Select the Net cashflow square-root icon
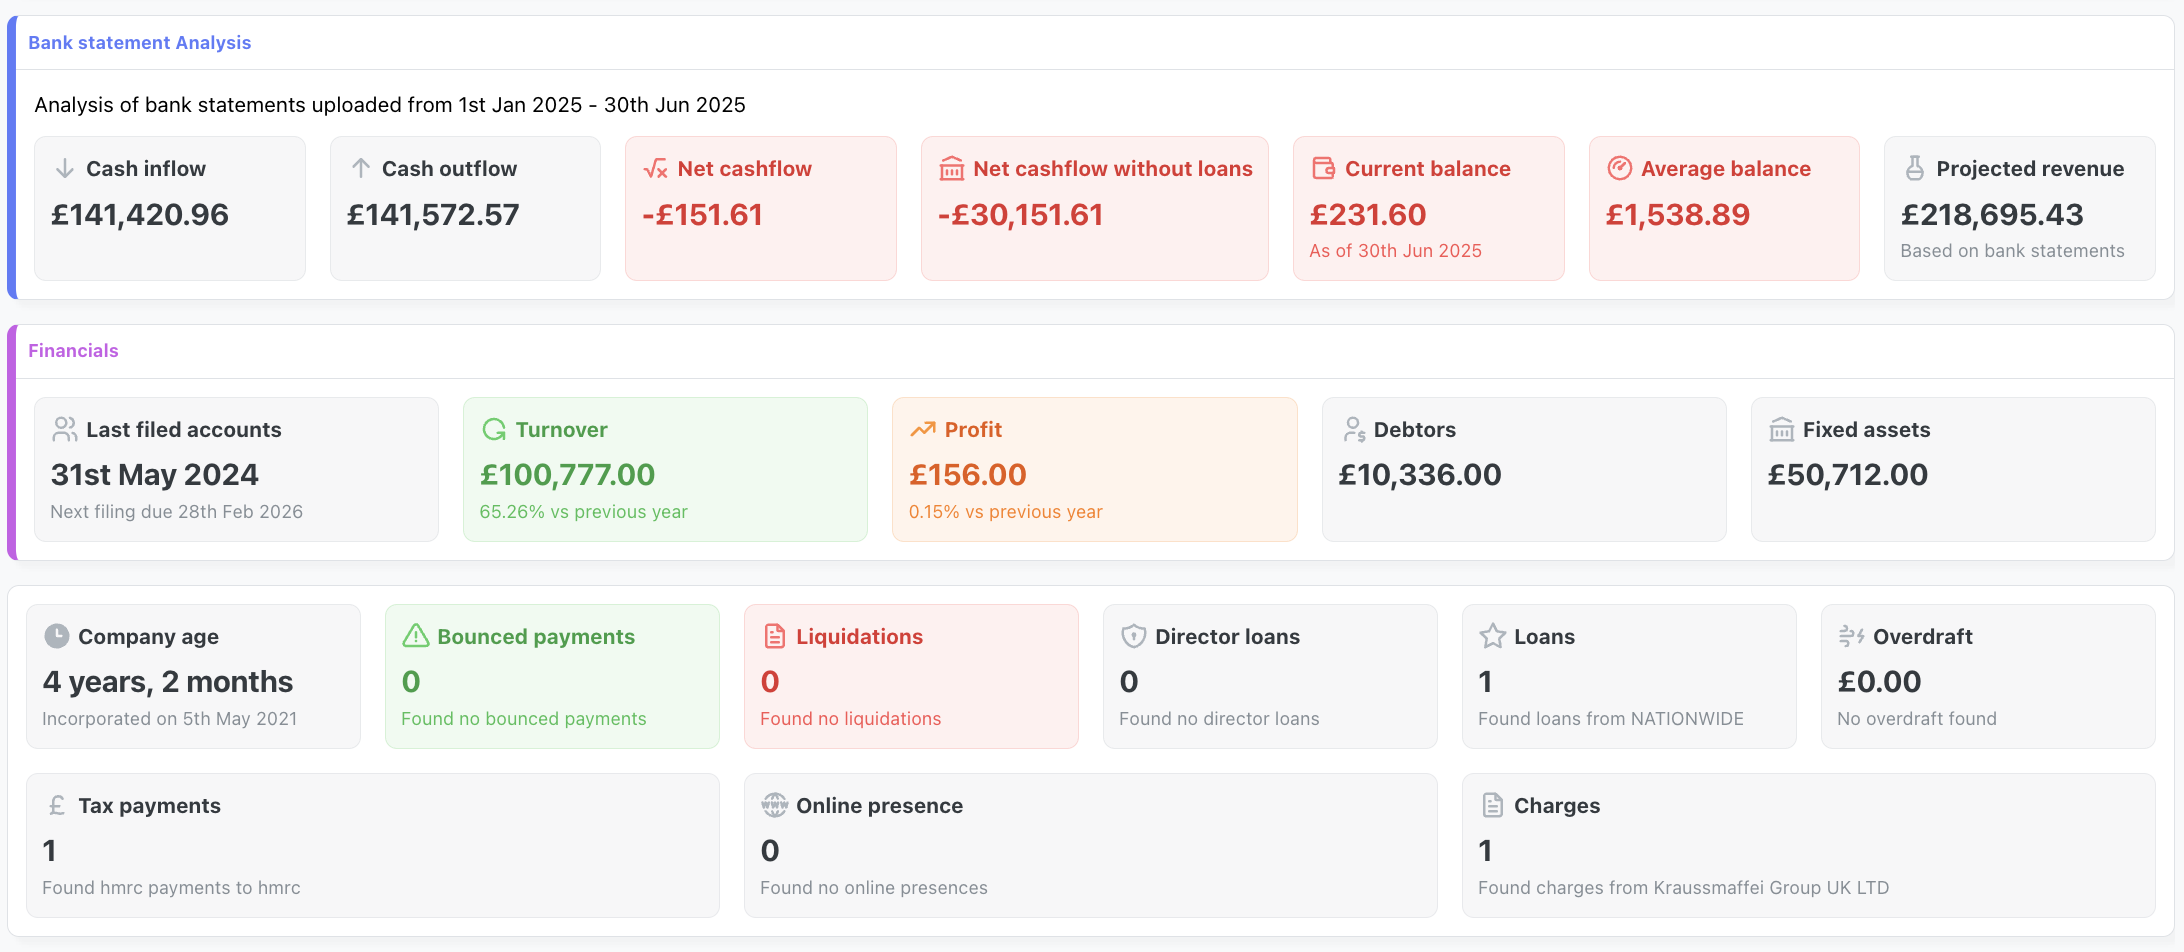The width and height of the screenshot is (2184, 952). [655, 168]
